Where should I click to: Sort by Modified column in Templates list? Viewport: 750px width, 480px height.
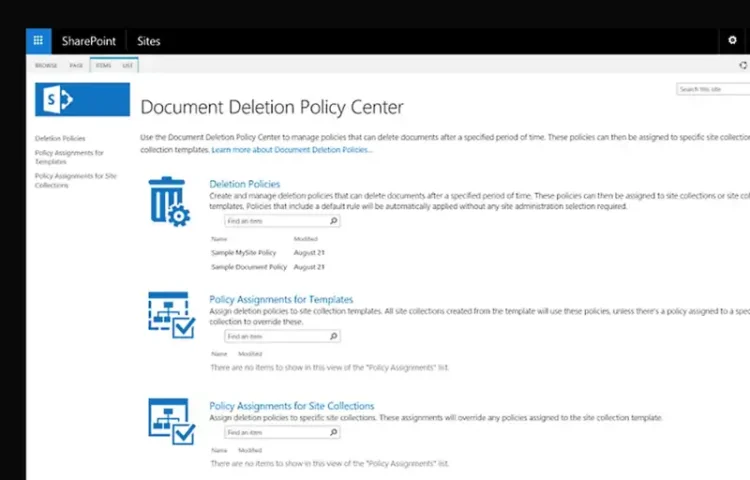250,354
